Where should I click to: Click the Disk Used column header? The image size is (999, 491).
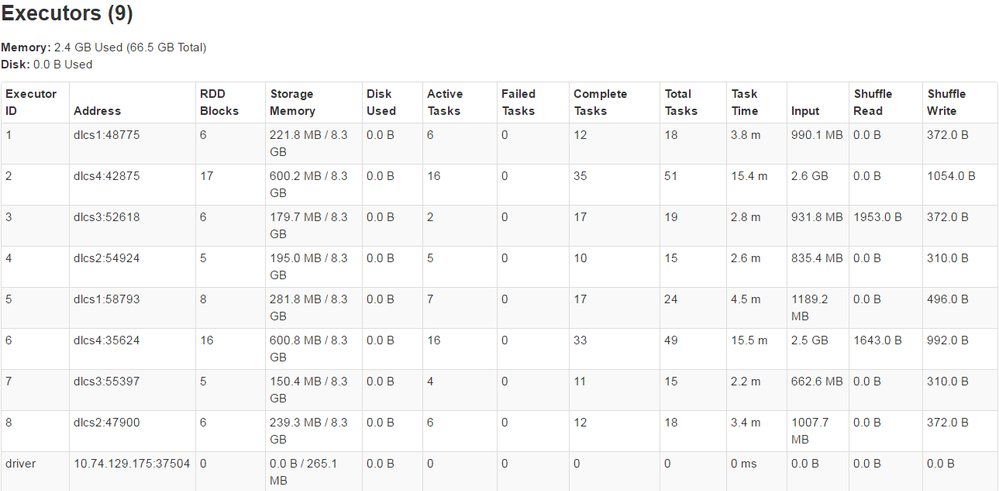pyautogui.click(x=381, y=102)
